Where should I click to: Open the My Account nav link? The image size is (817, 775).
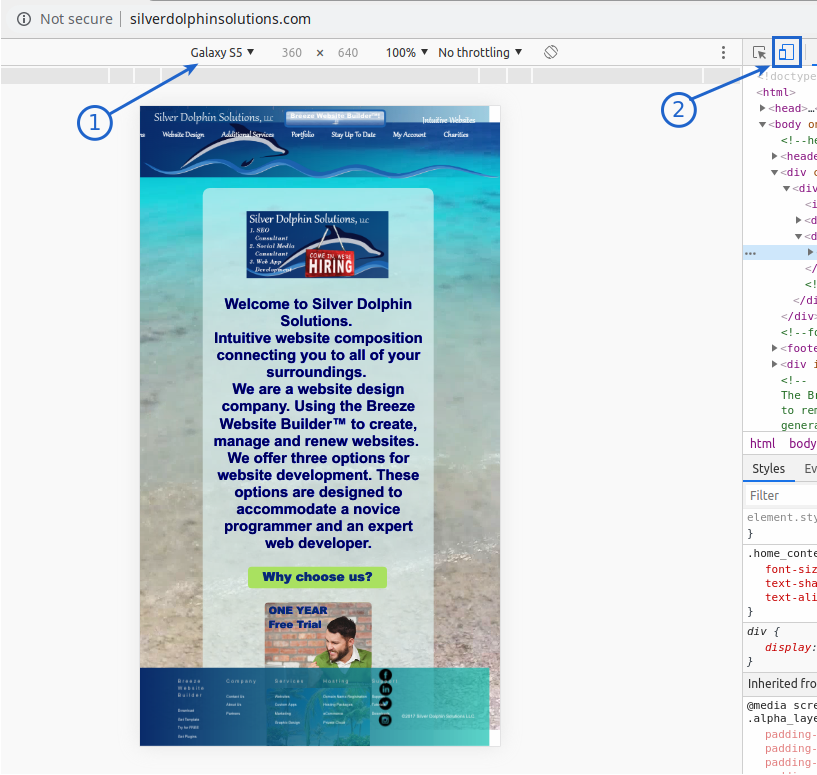click(x=409, y=134)
